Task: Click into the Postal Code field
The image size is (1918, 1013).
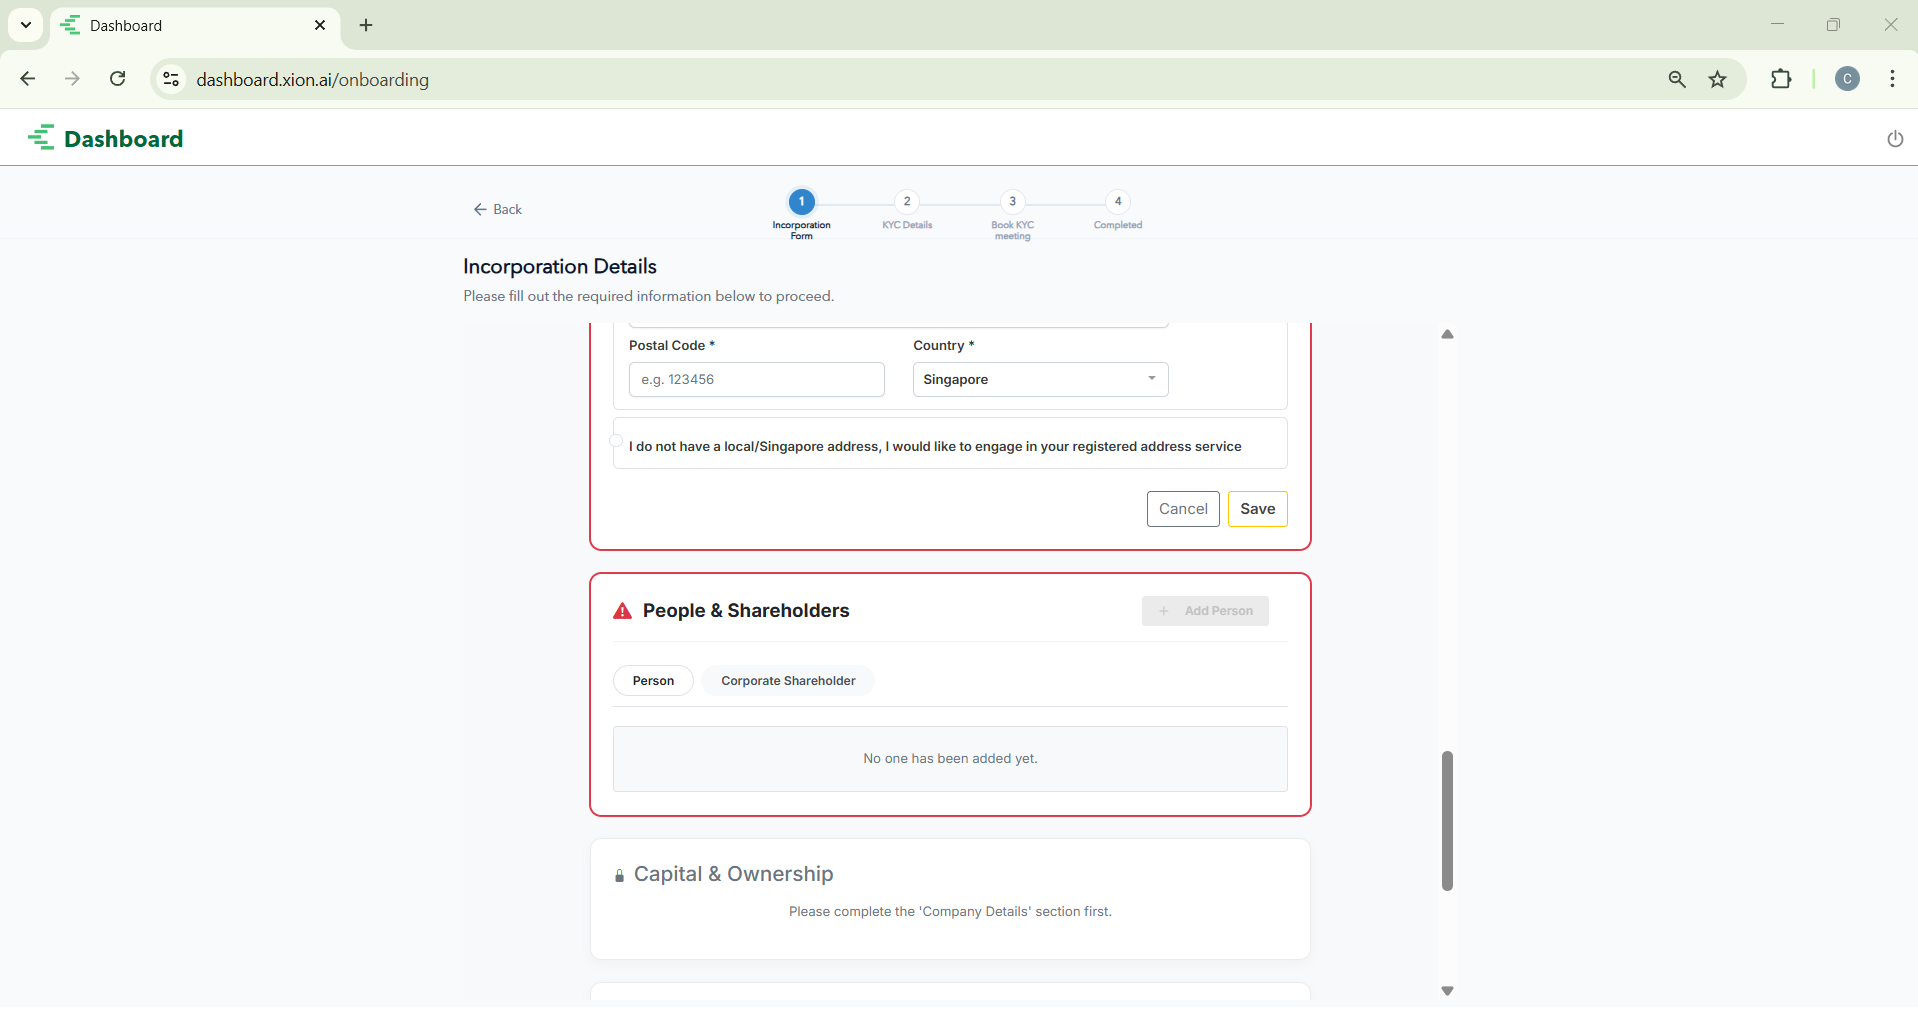Action: (756, 380)
